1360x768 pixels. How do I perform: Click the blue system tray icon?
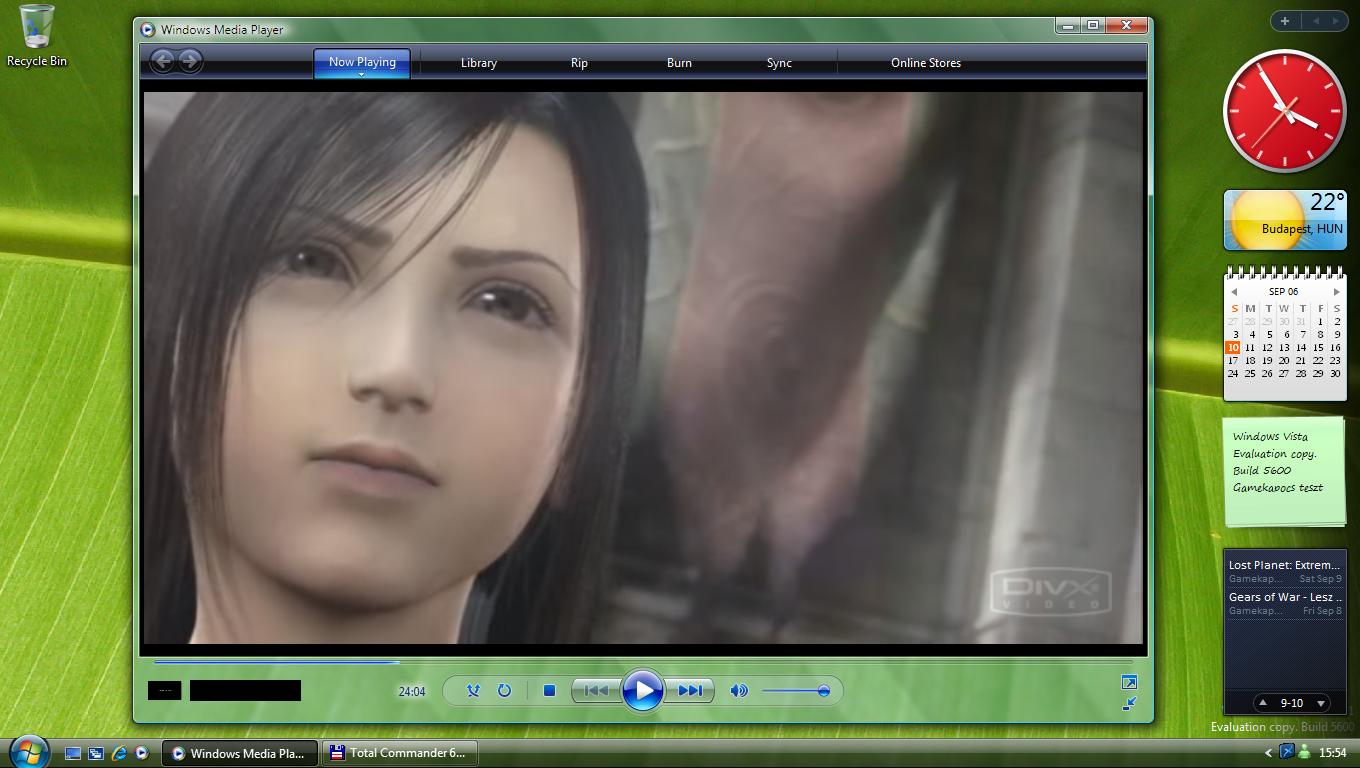pos(1287,752)
